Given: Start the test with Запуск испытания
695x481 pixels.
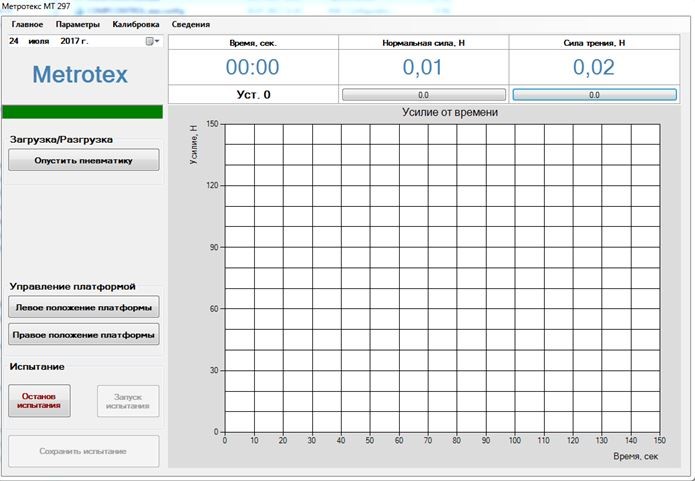Looking at the screenshot, I should pos(128,401).
